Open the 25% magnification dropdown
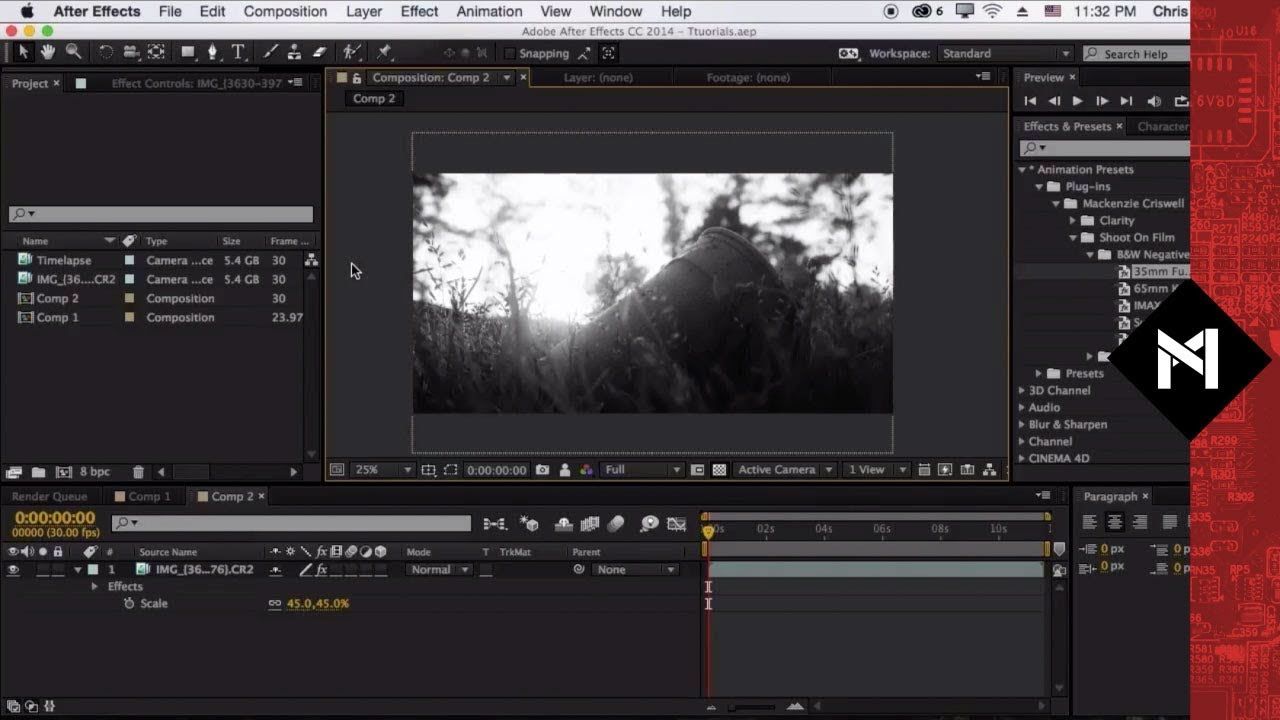The image size is (1280, 720). coord(383,470)
